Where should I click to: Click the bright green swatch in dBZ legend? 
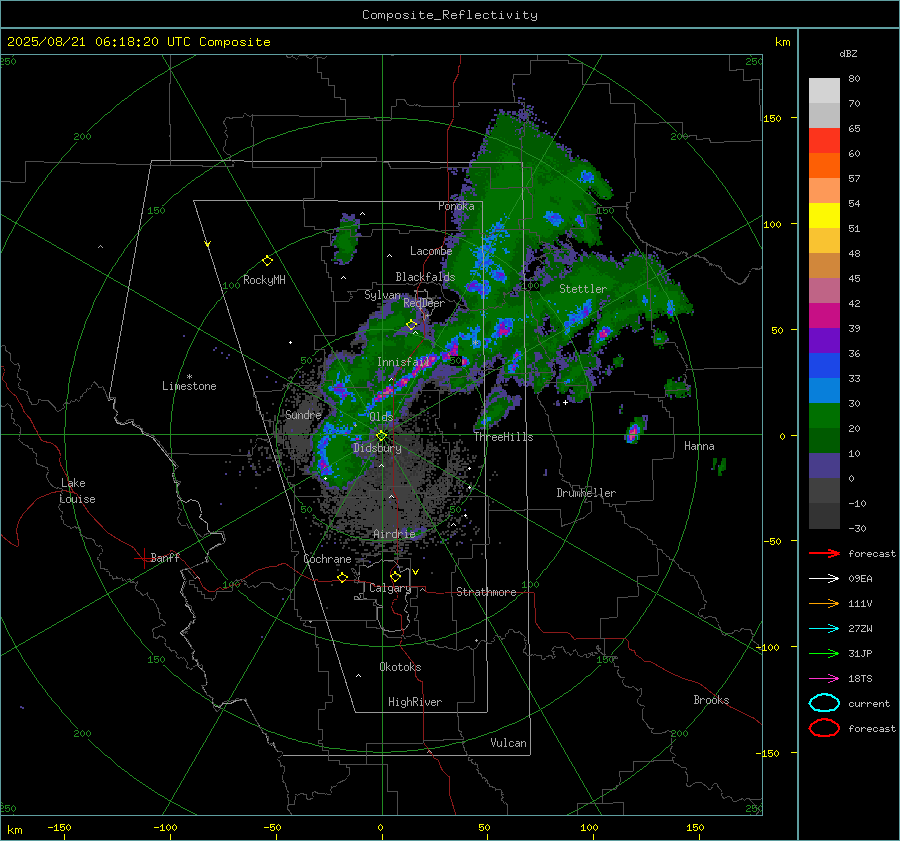824,416
